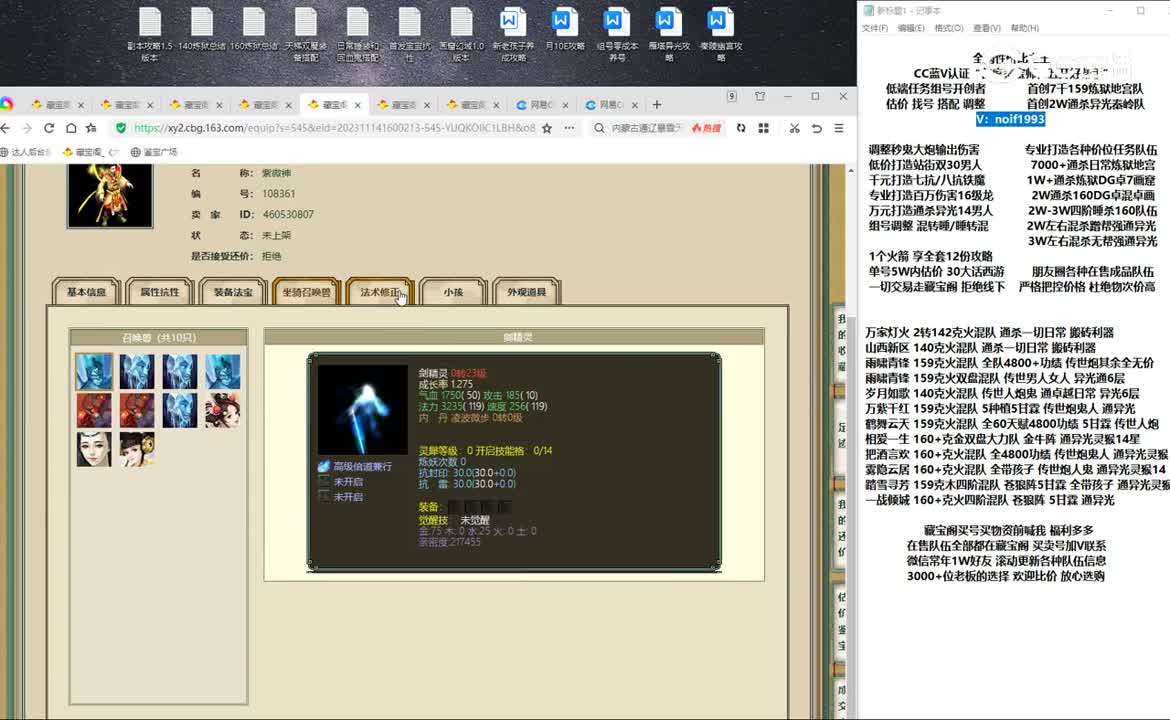1170x720 pixels.
Task: Open the 雁塔异光攻略 WPS document
Action: tap(669, 34)
